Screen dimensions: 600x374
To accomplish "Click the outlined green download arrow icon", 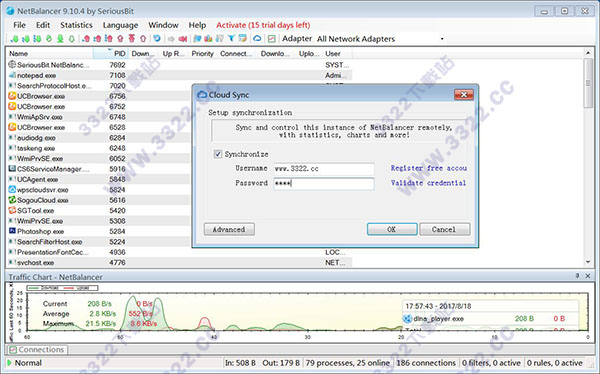I will 72,39.
